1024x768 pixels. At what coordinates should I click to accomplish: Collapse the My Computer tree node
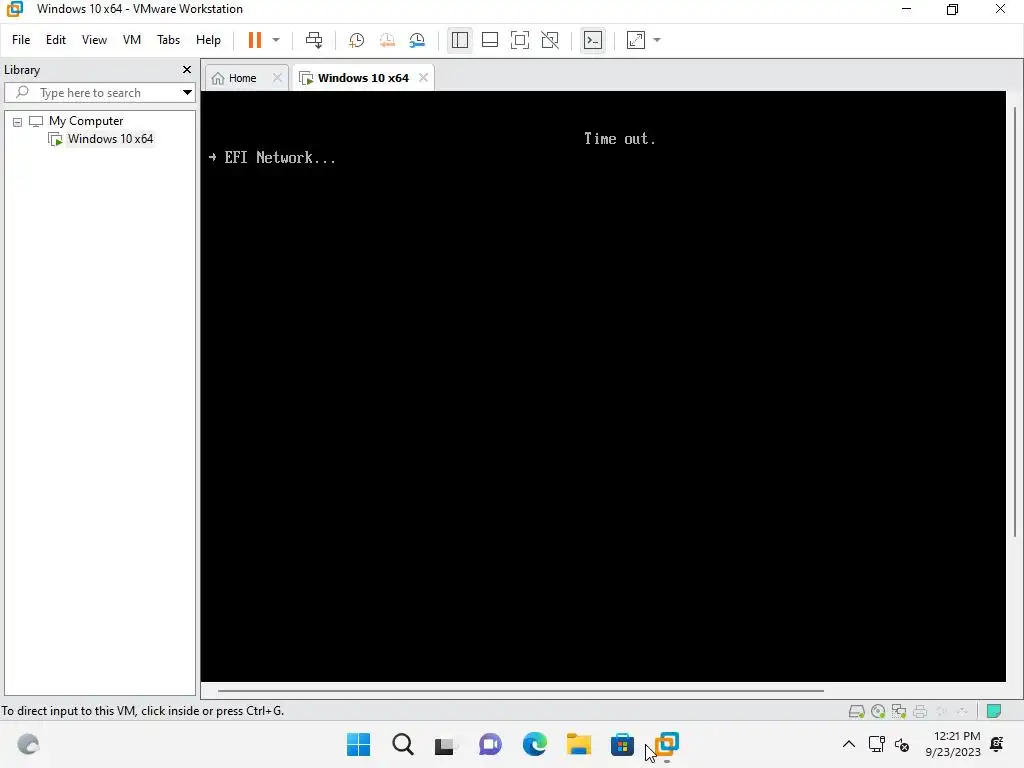pos(18,121)
